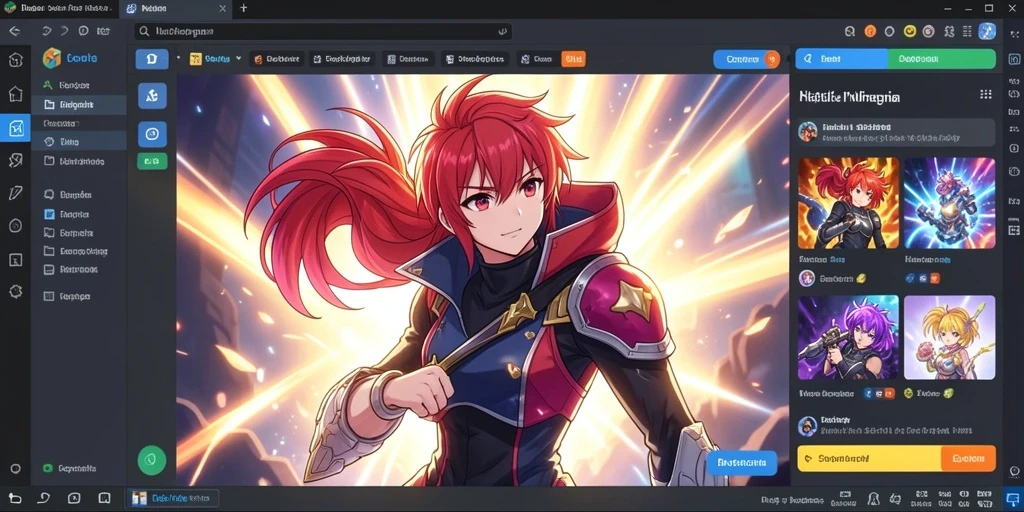Expand the small arrow beside the blue toolbar button

click(178, 57)
